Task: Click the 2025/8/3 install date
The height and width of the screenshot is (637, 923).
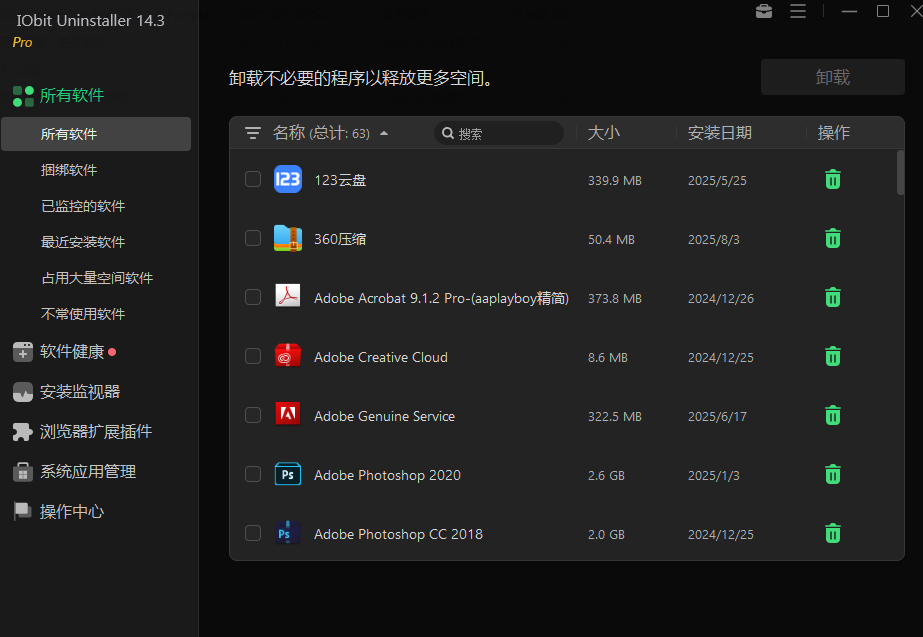Action: pos(713,240)
